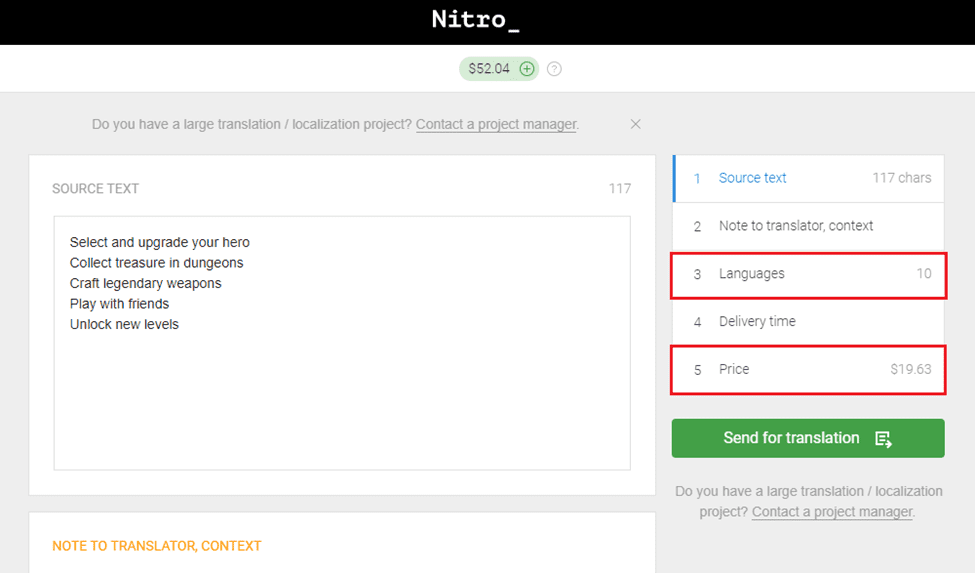
Task: Select step 1 Source text in sidebar
Action: tap(752, 178)
